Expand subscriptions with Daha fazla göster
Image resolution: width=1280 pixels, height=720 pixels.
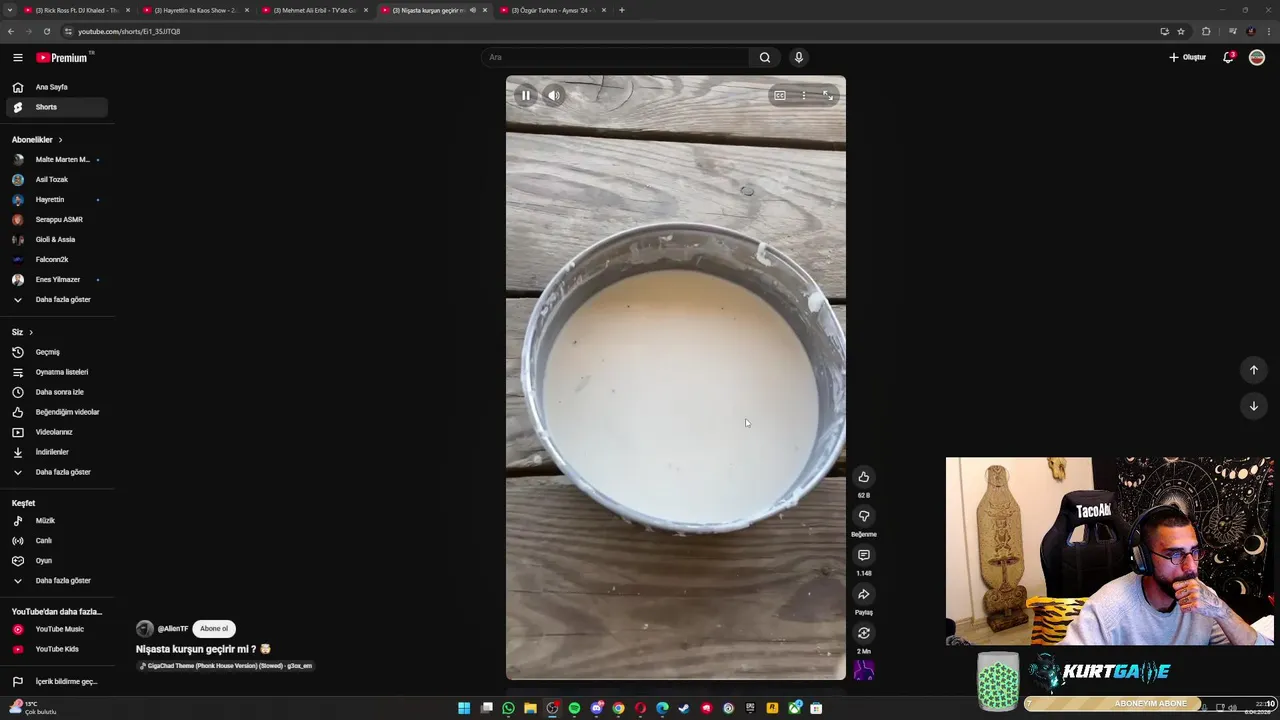point(57,300)
